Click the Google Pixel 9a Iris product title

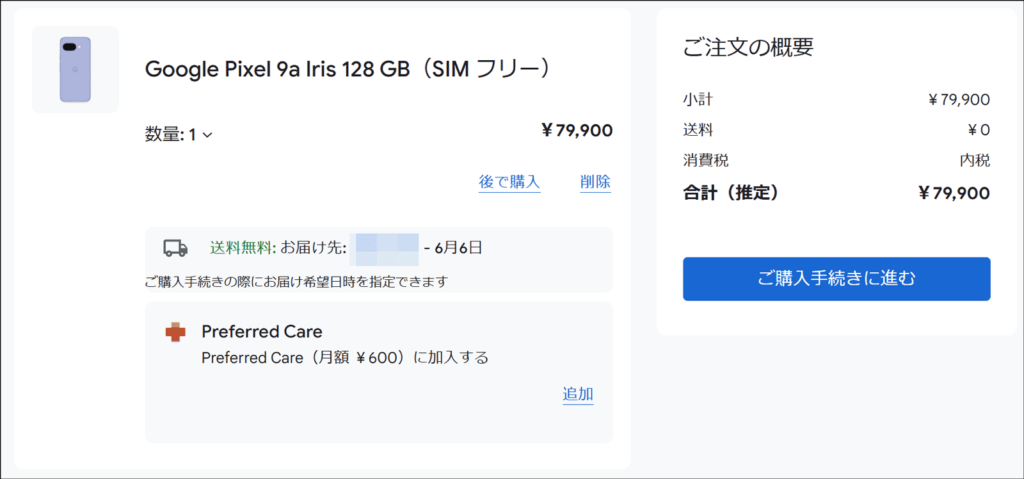pos(346,69)
